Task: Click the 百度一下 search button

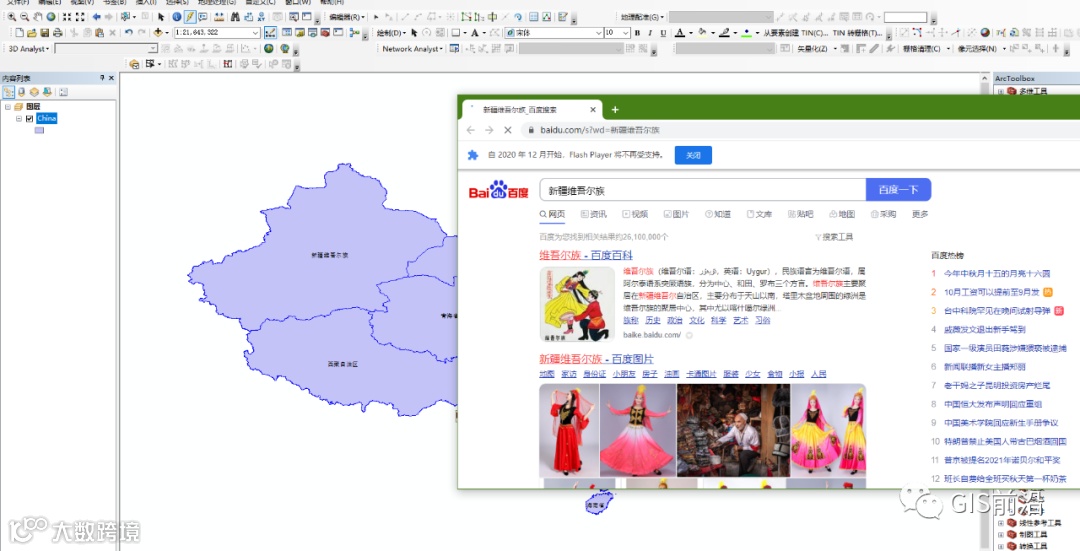Action: pyautogui.click(x=898, y=189)
